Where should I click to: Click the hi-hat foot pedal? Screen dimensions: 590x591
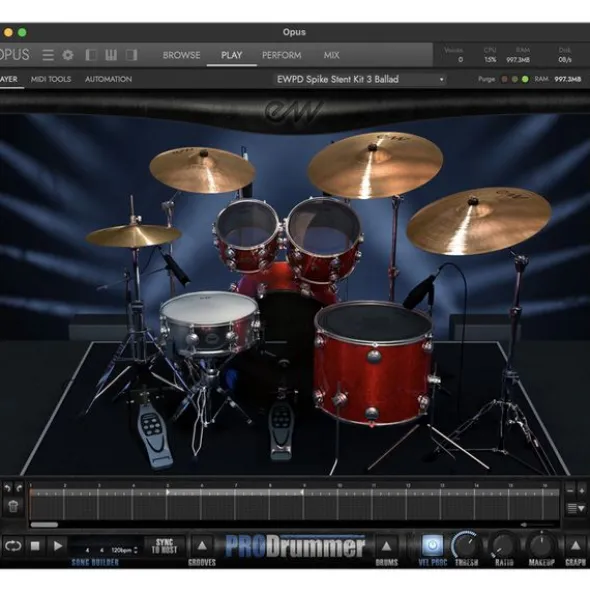point(154,437)
